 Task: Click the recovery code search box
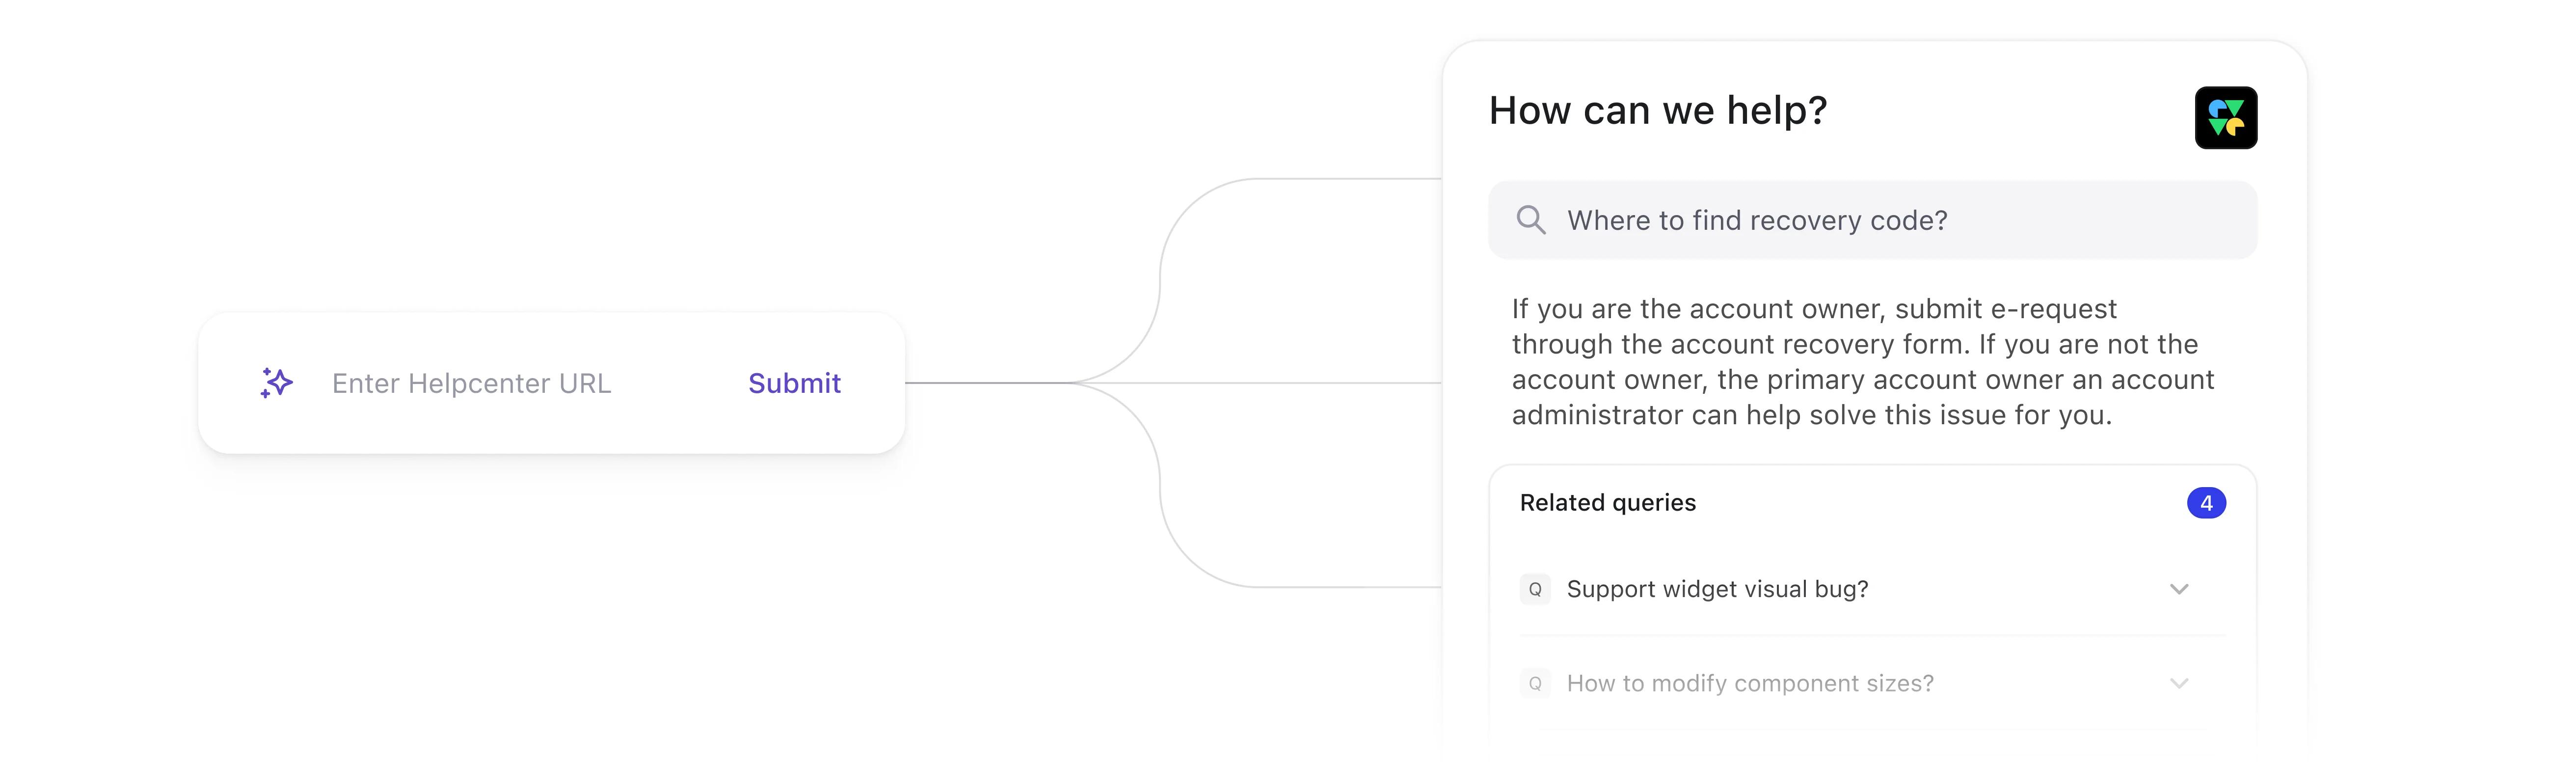click(1872, 220)
